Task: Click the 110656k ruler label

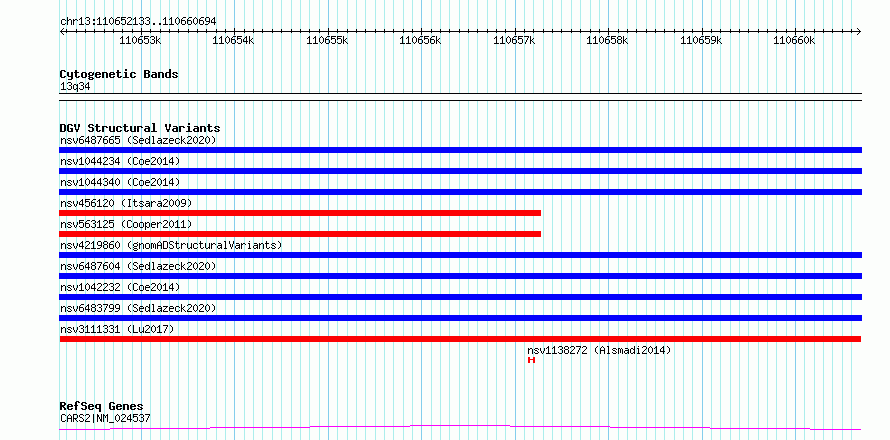Action: coord(421,40)
